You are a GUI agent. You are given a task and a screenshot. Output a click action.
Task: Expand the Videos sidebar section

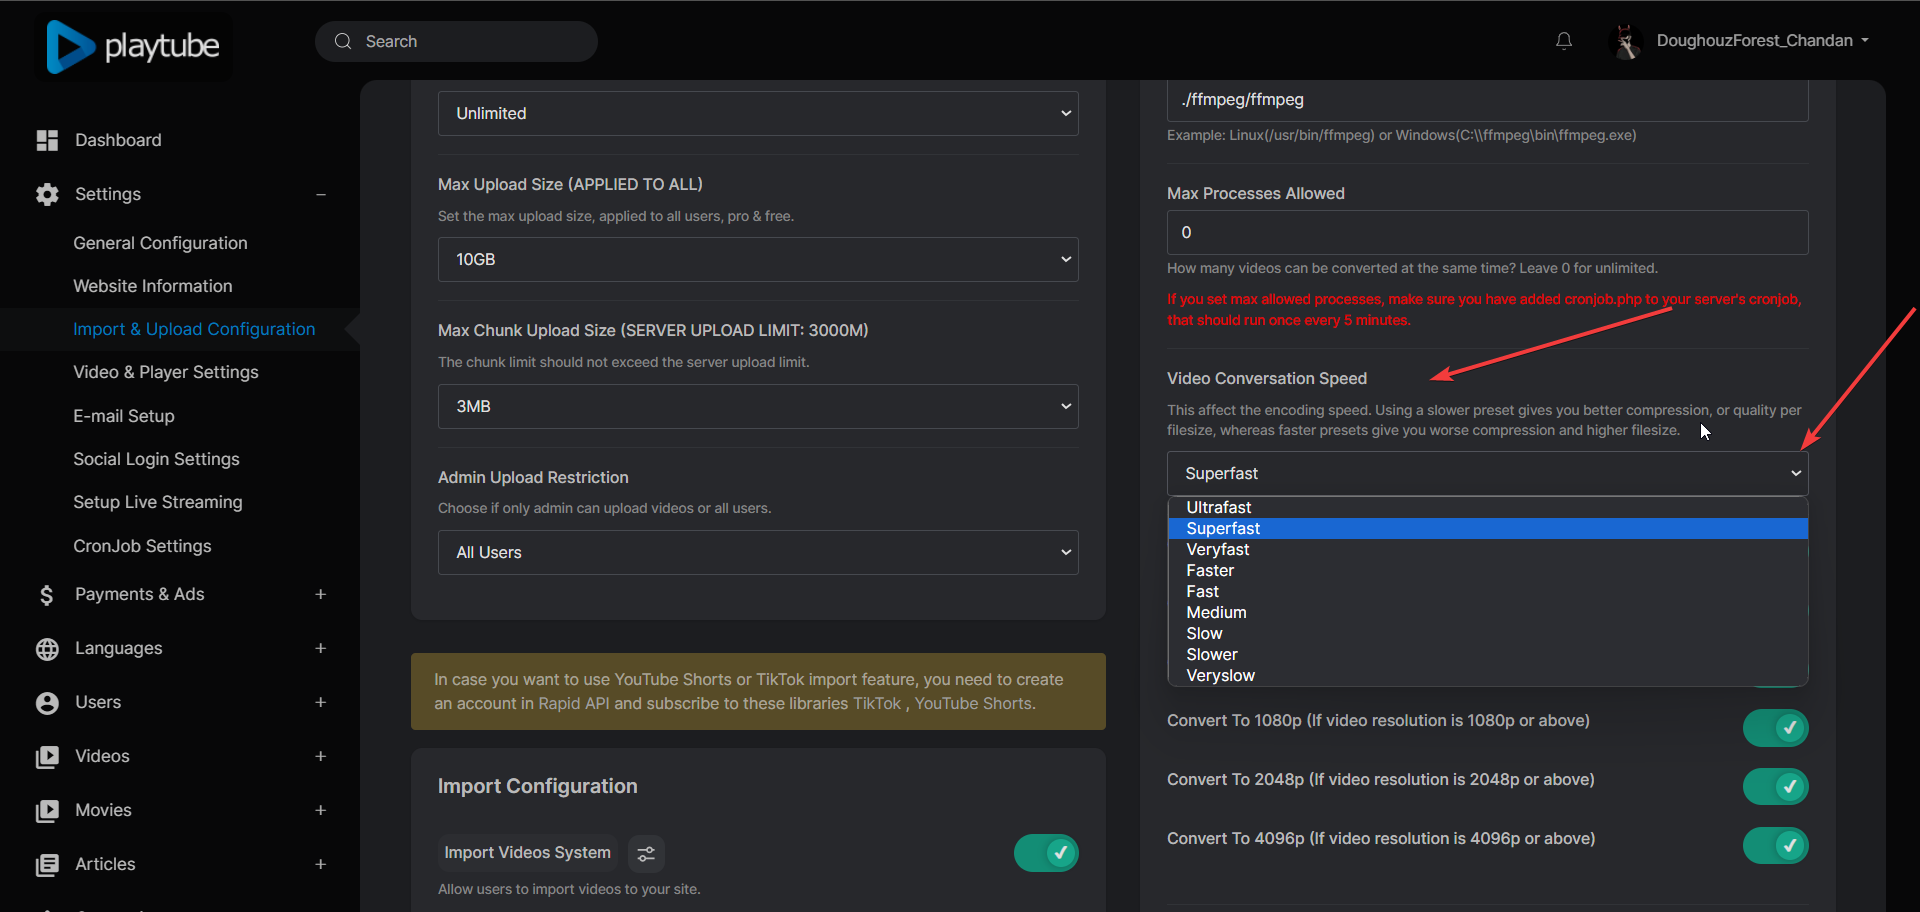[x=320, y=757]
